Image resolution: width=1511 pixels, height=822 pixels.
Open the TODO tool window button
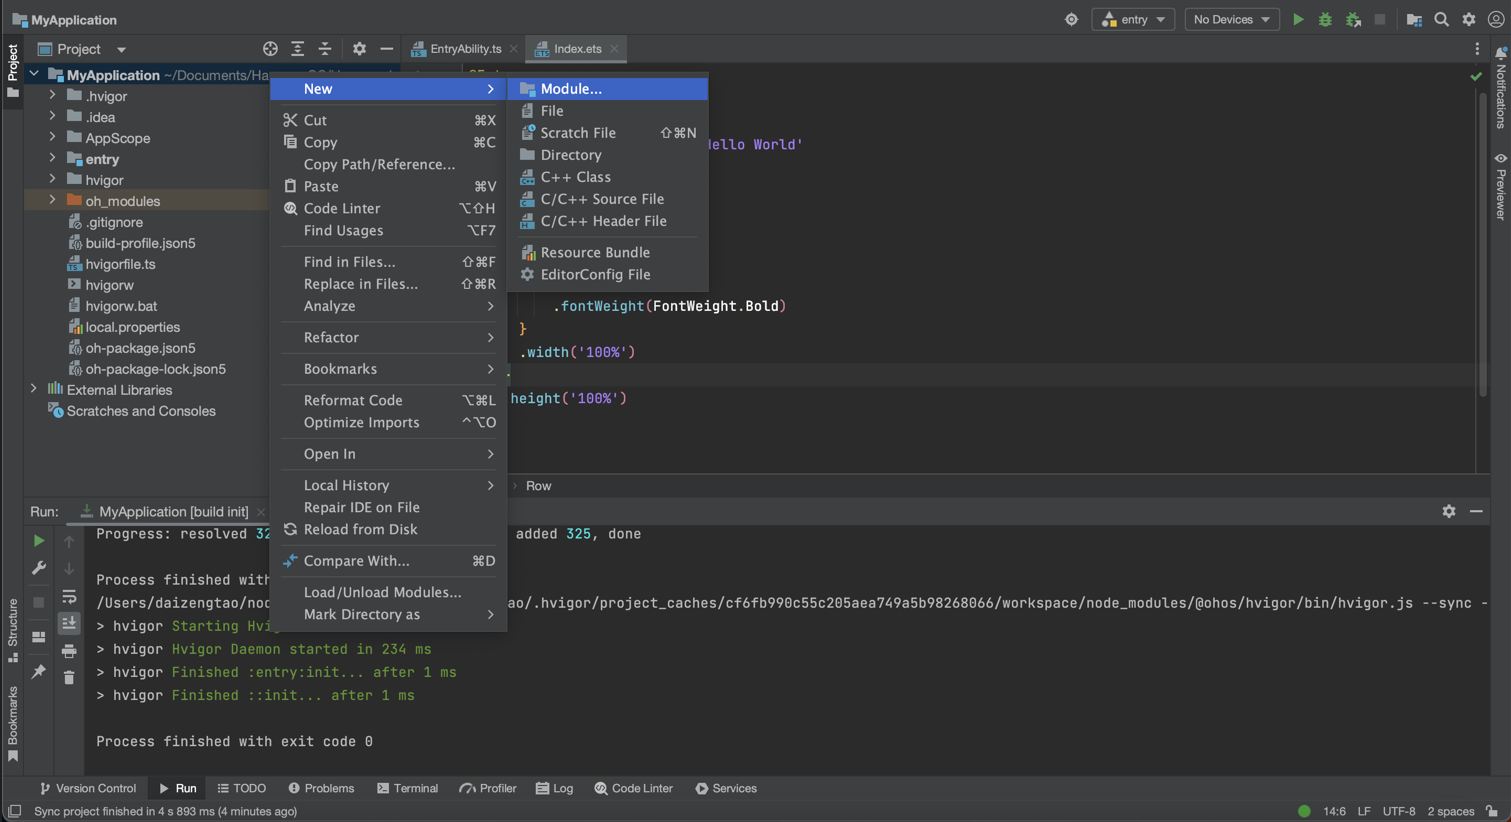[x=242, y=788]
